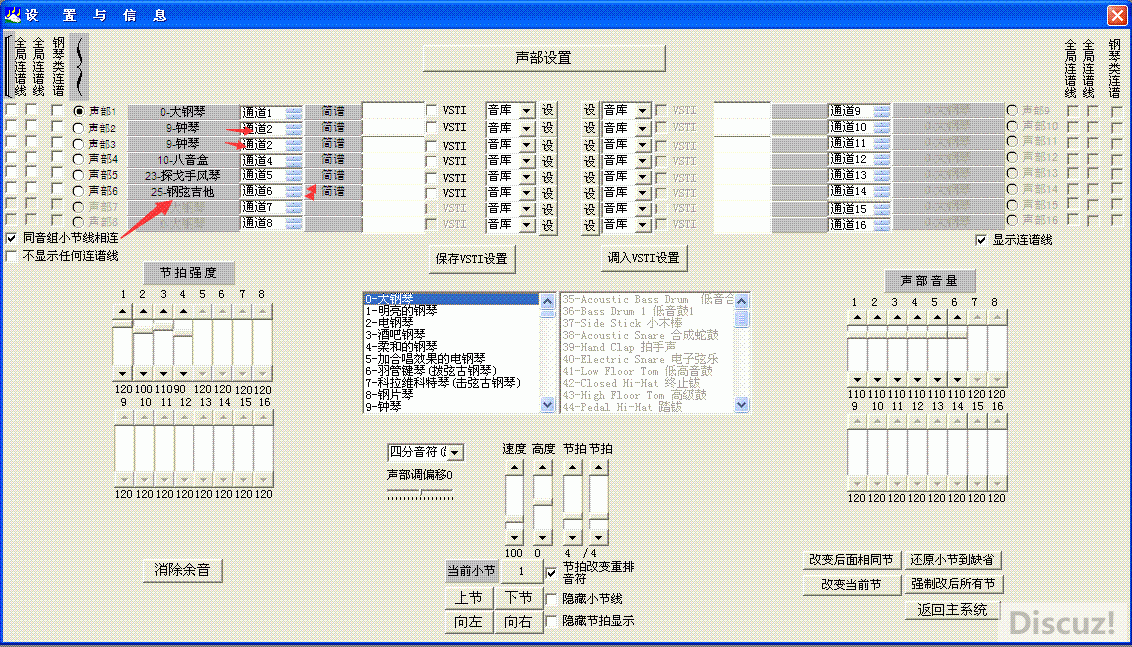Click down arrow of voice volume column 6

click(957, 380)
